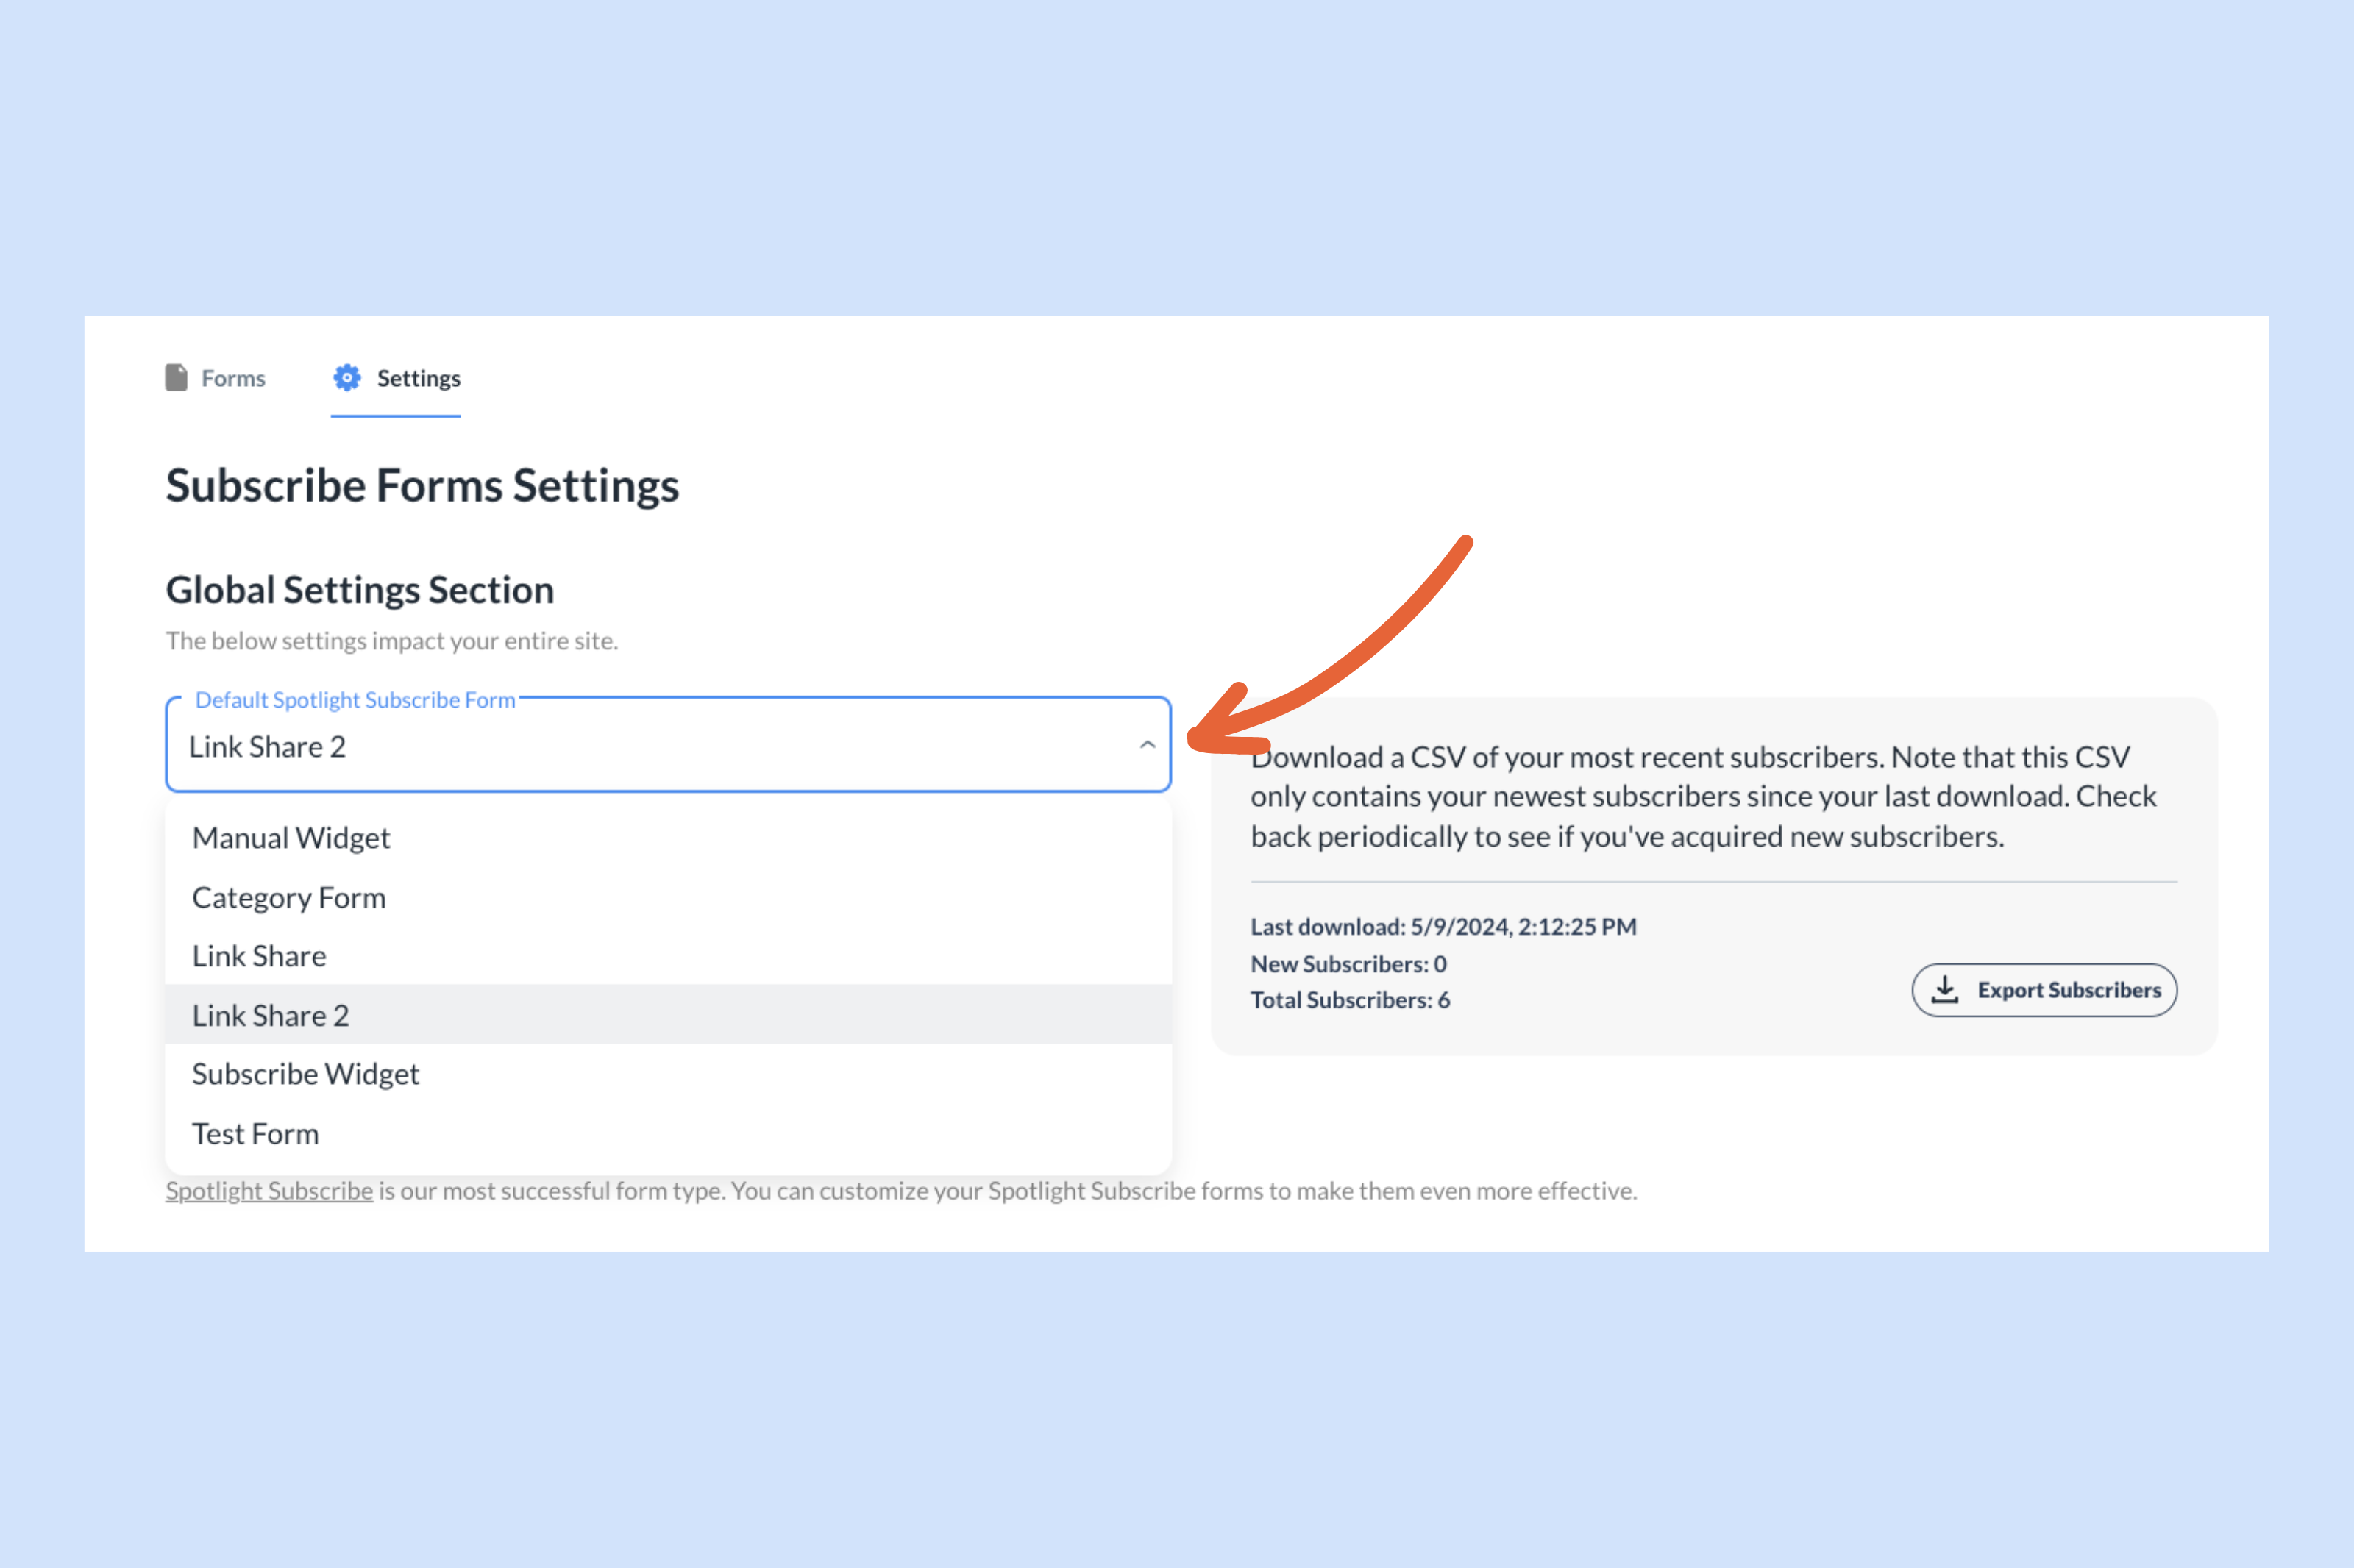This screenshot has width=2354, height=1568.
Task: Pick the Link Share option without number
Action: [259, 956]
